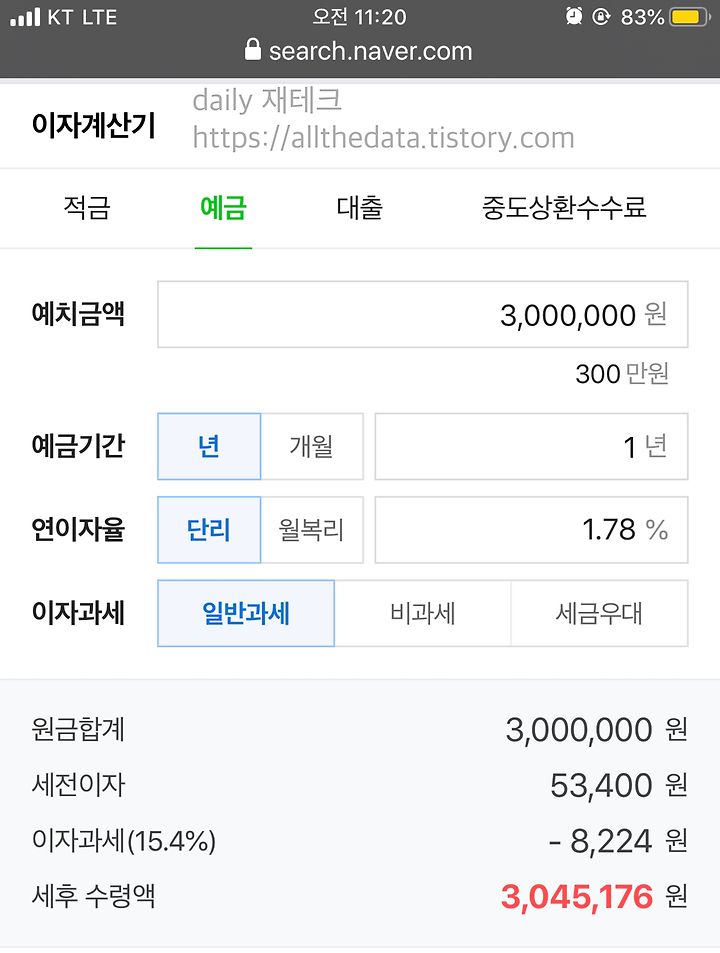Viewport: 720px width, 953px height.
Task: Switch to the 적금 tab
Action: tap(87, 208)
